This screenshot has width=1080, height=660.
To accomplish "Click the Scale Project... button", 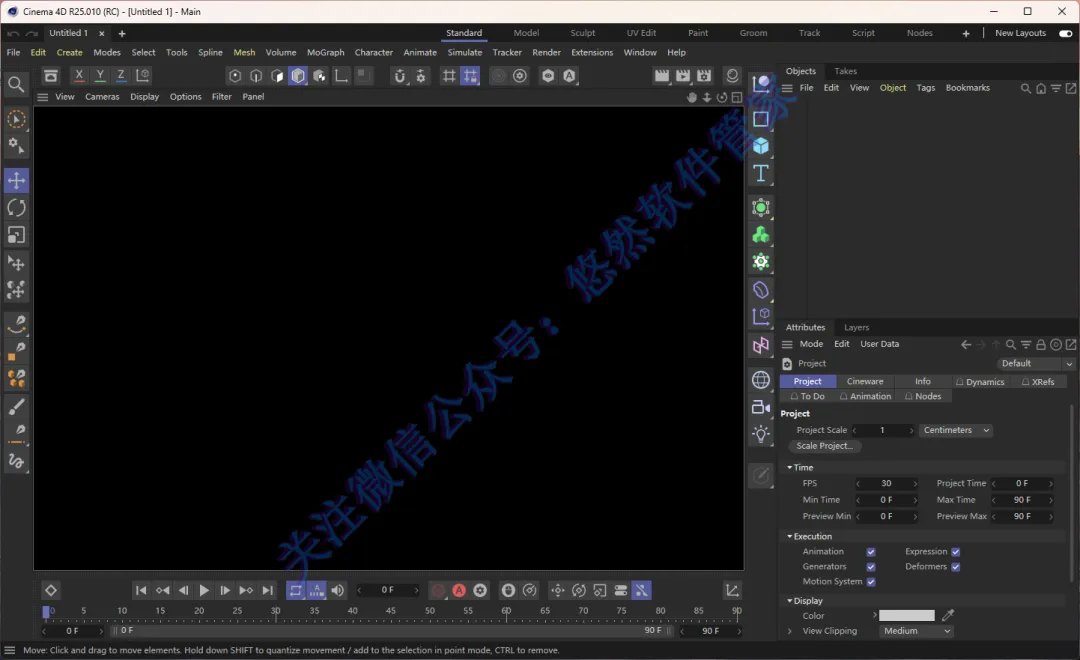I will (x=824, y=446).
